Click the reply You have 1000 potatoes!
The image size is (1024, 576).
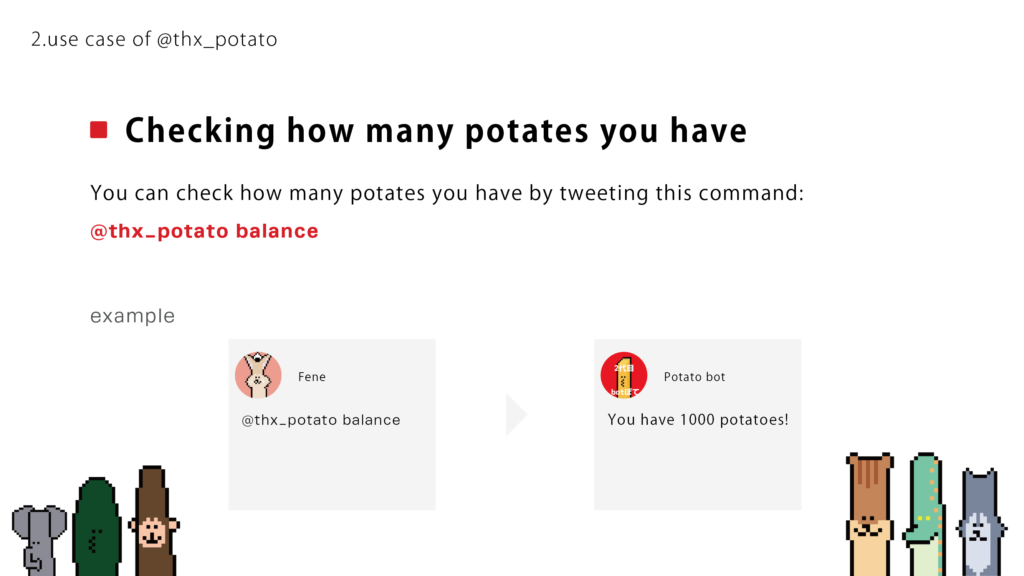click(x=698, y=420)
